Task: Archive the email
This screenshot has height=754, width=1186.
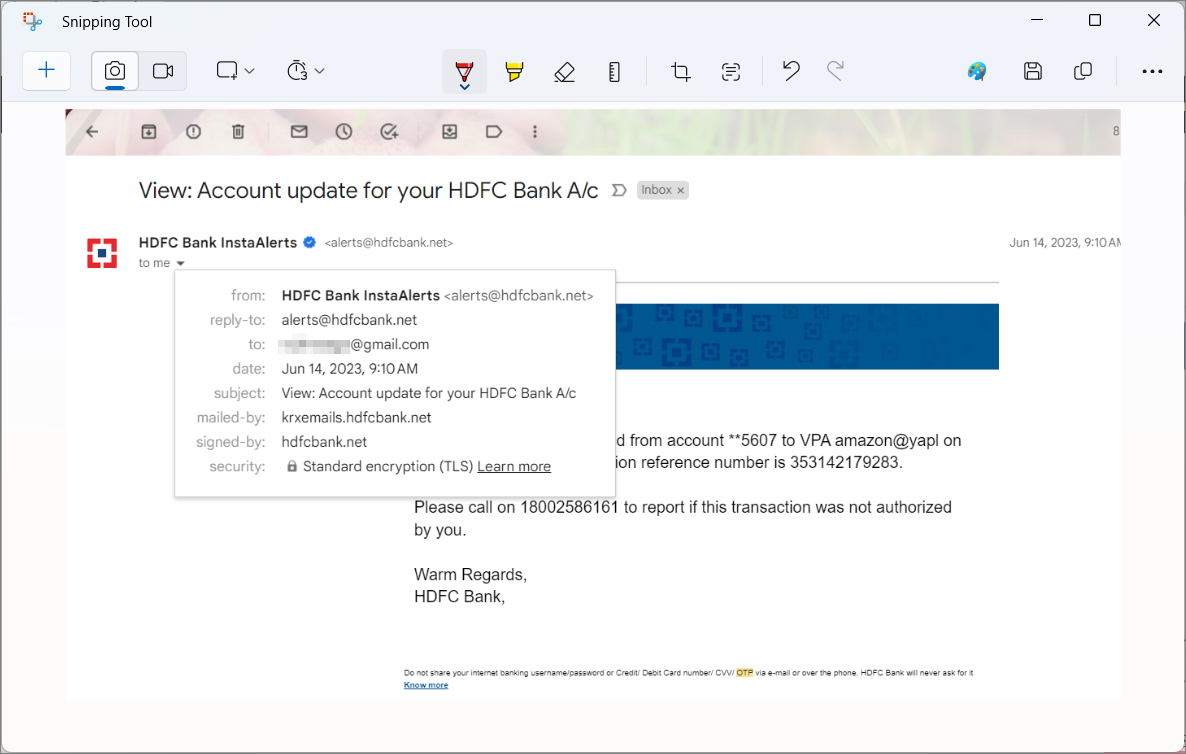Action: (x=148, y=131)
